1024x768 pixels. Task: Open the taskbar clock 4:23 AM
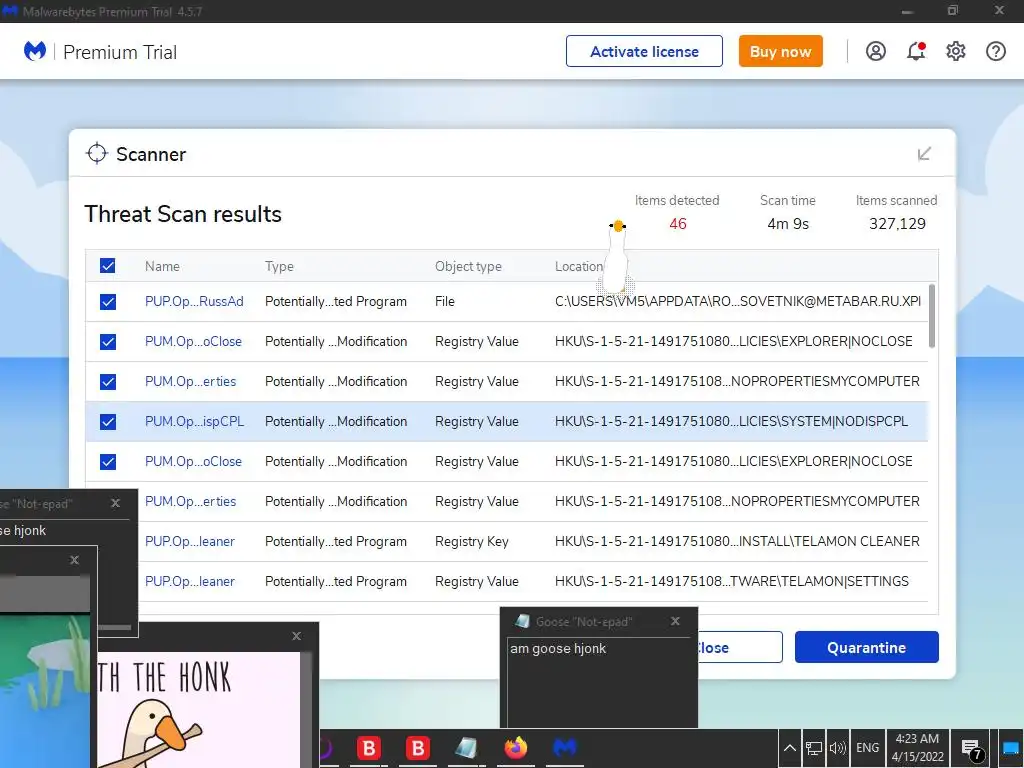(917, 748)
